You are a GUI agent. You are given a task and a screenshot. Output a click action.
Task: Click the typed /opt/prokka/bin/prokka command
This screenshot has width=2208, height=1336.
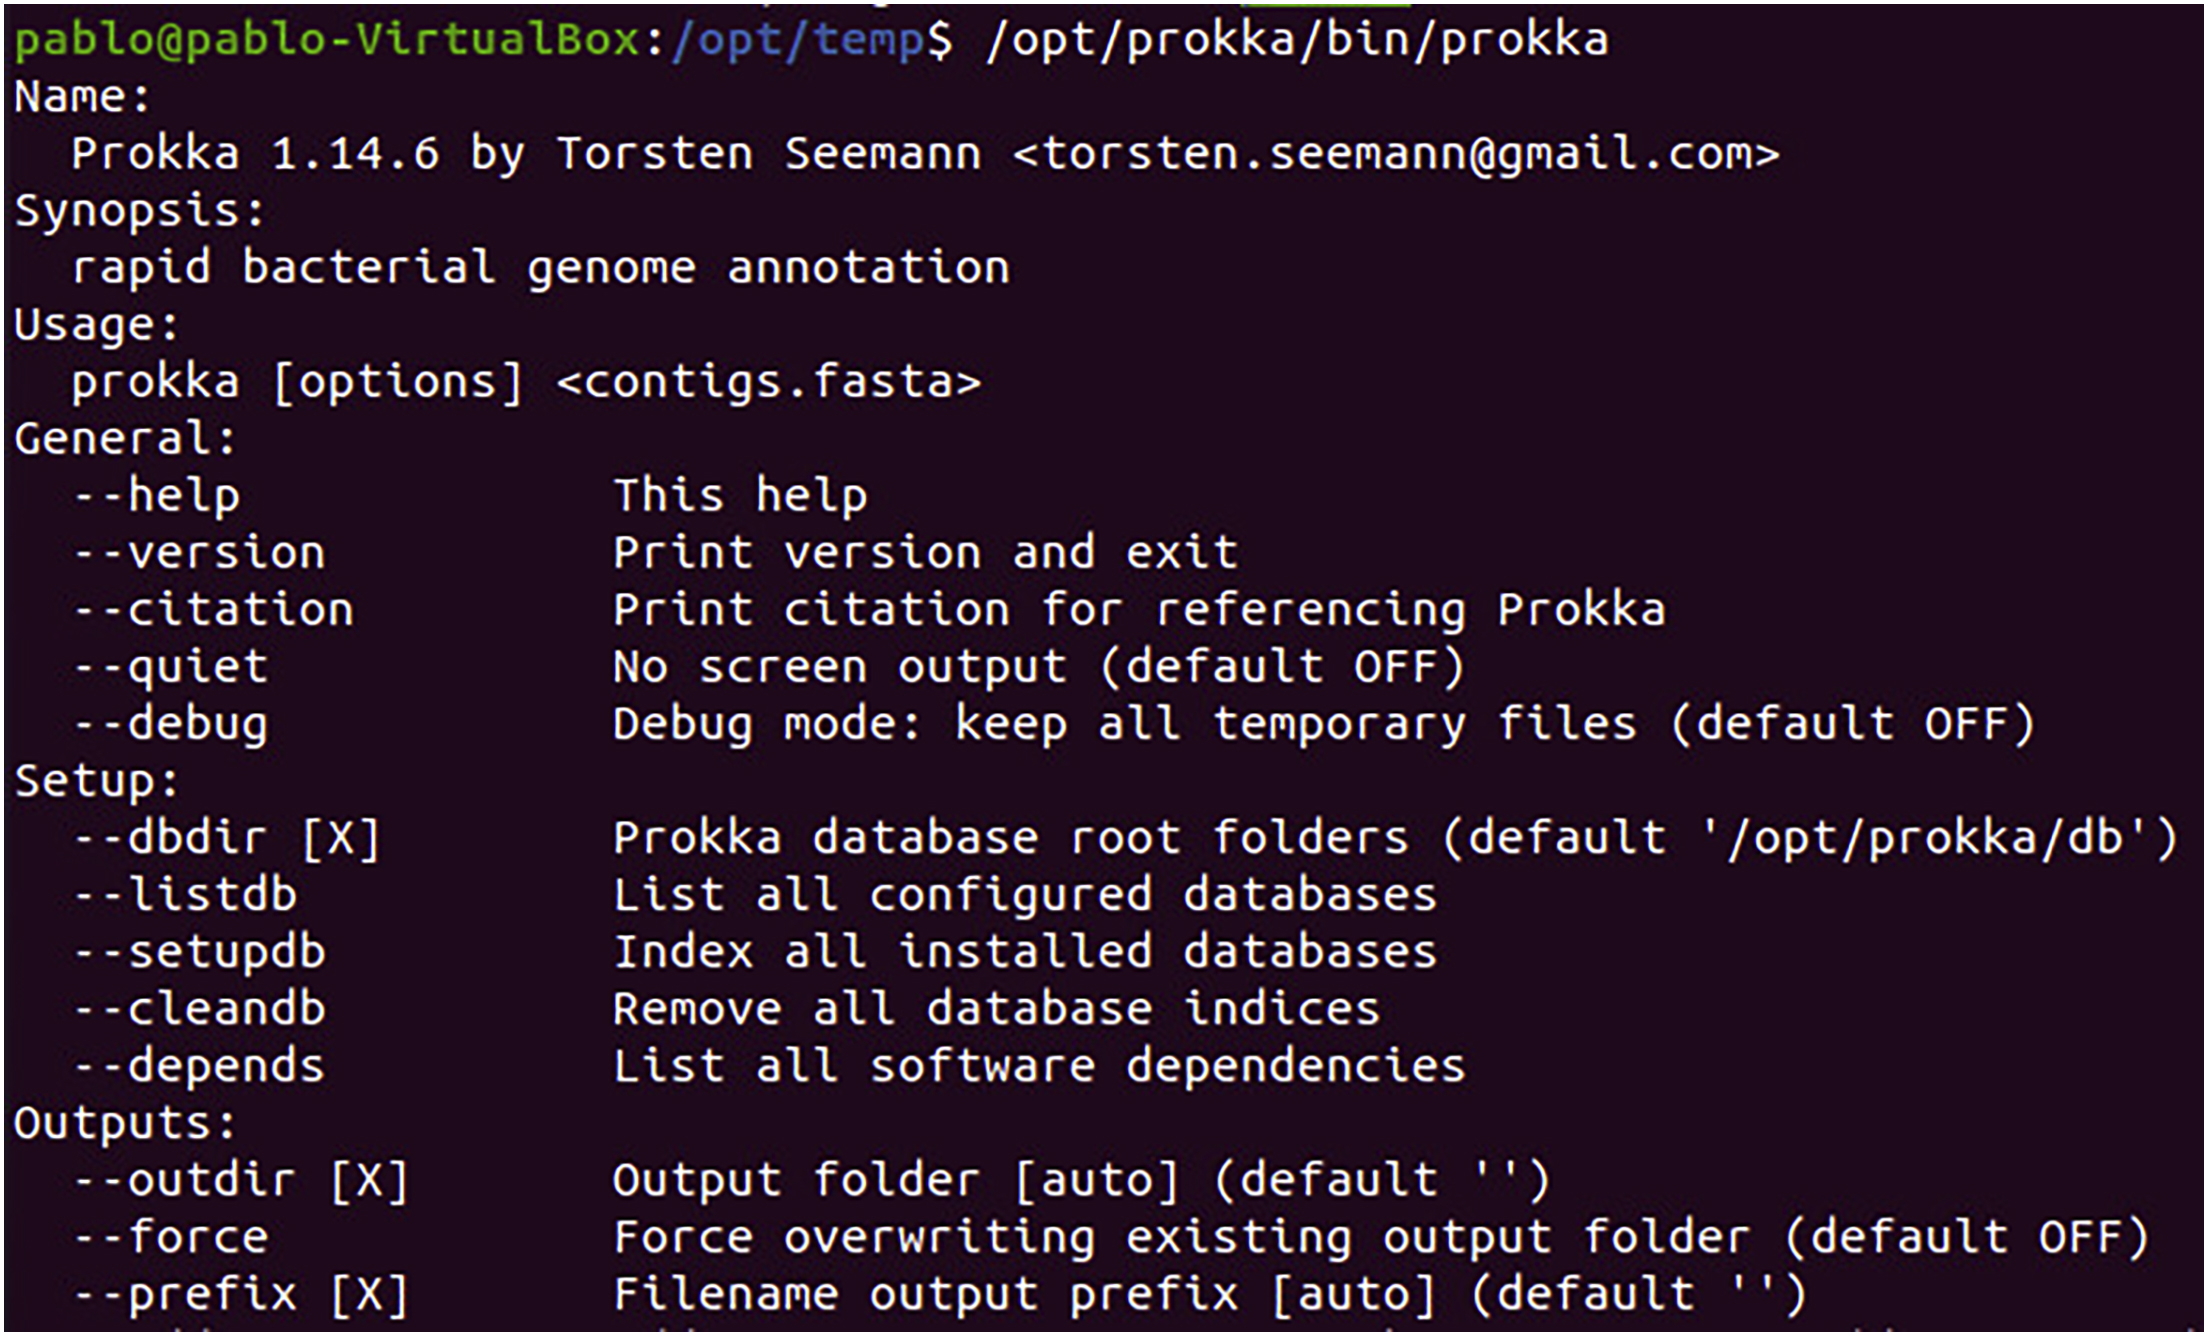[x=1297, y=40]
